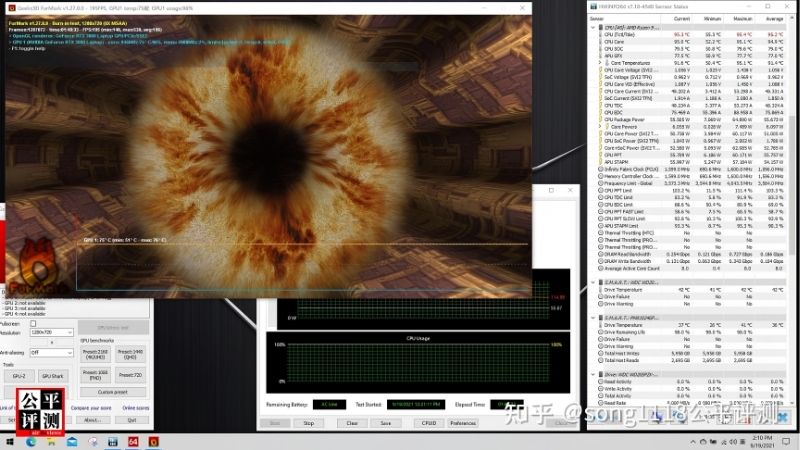Run the Preset:720 benchmark
Viewport: 800px width, 450px height.
pyautogui.click(x=130, y=375)
